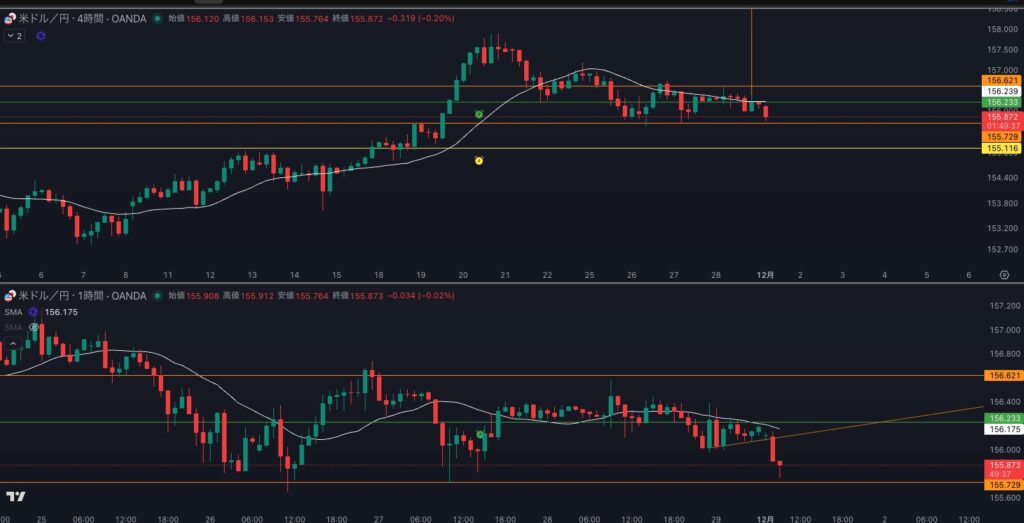Screen dimensions: 1024x523
Task: Toggle visibility eye of the hidden SMA
Action: pyautogui.click(x=35, y=327)
